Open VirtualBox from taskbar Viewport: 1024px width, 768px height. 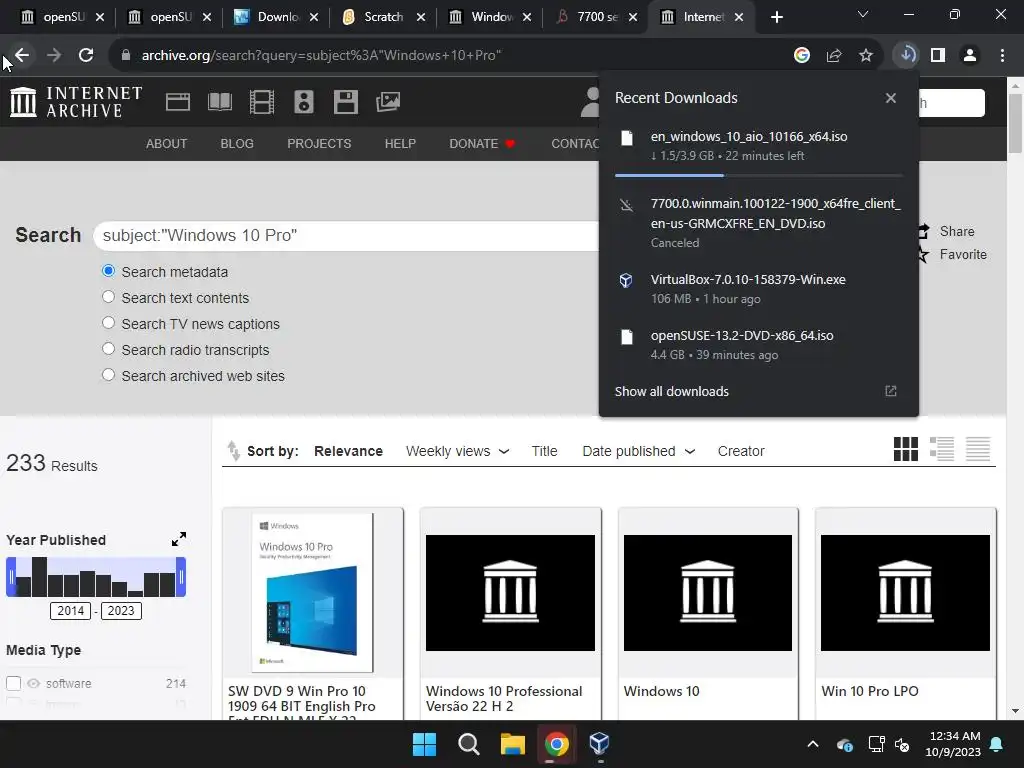click(600, 744)
